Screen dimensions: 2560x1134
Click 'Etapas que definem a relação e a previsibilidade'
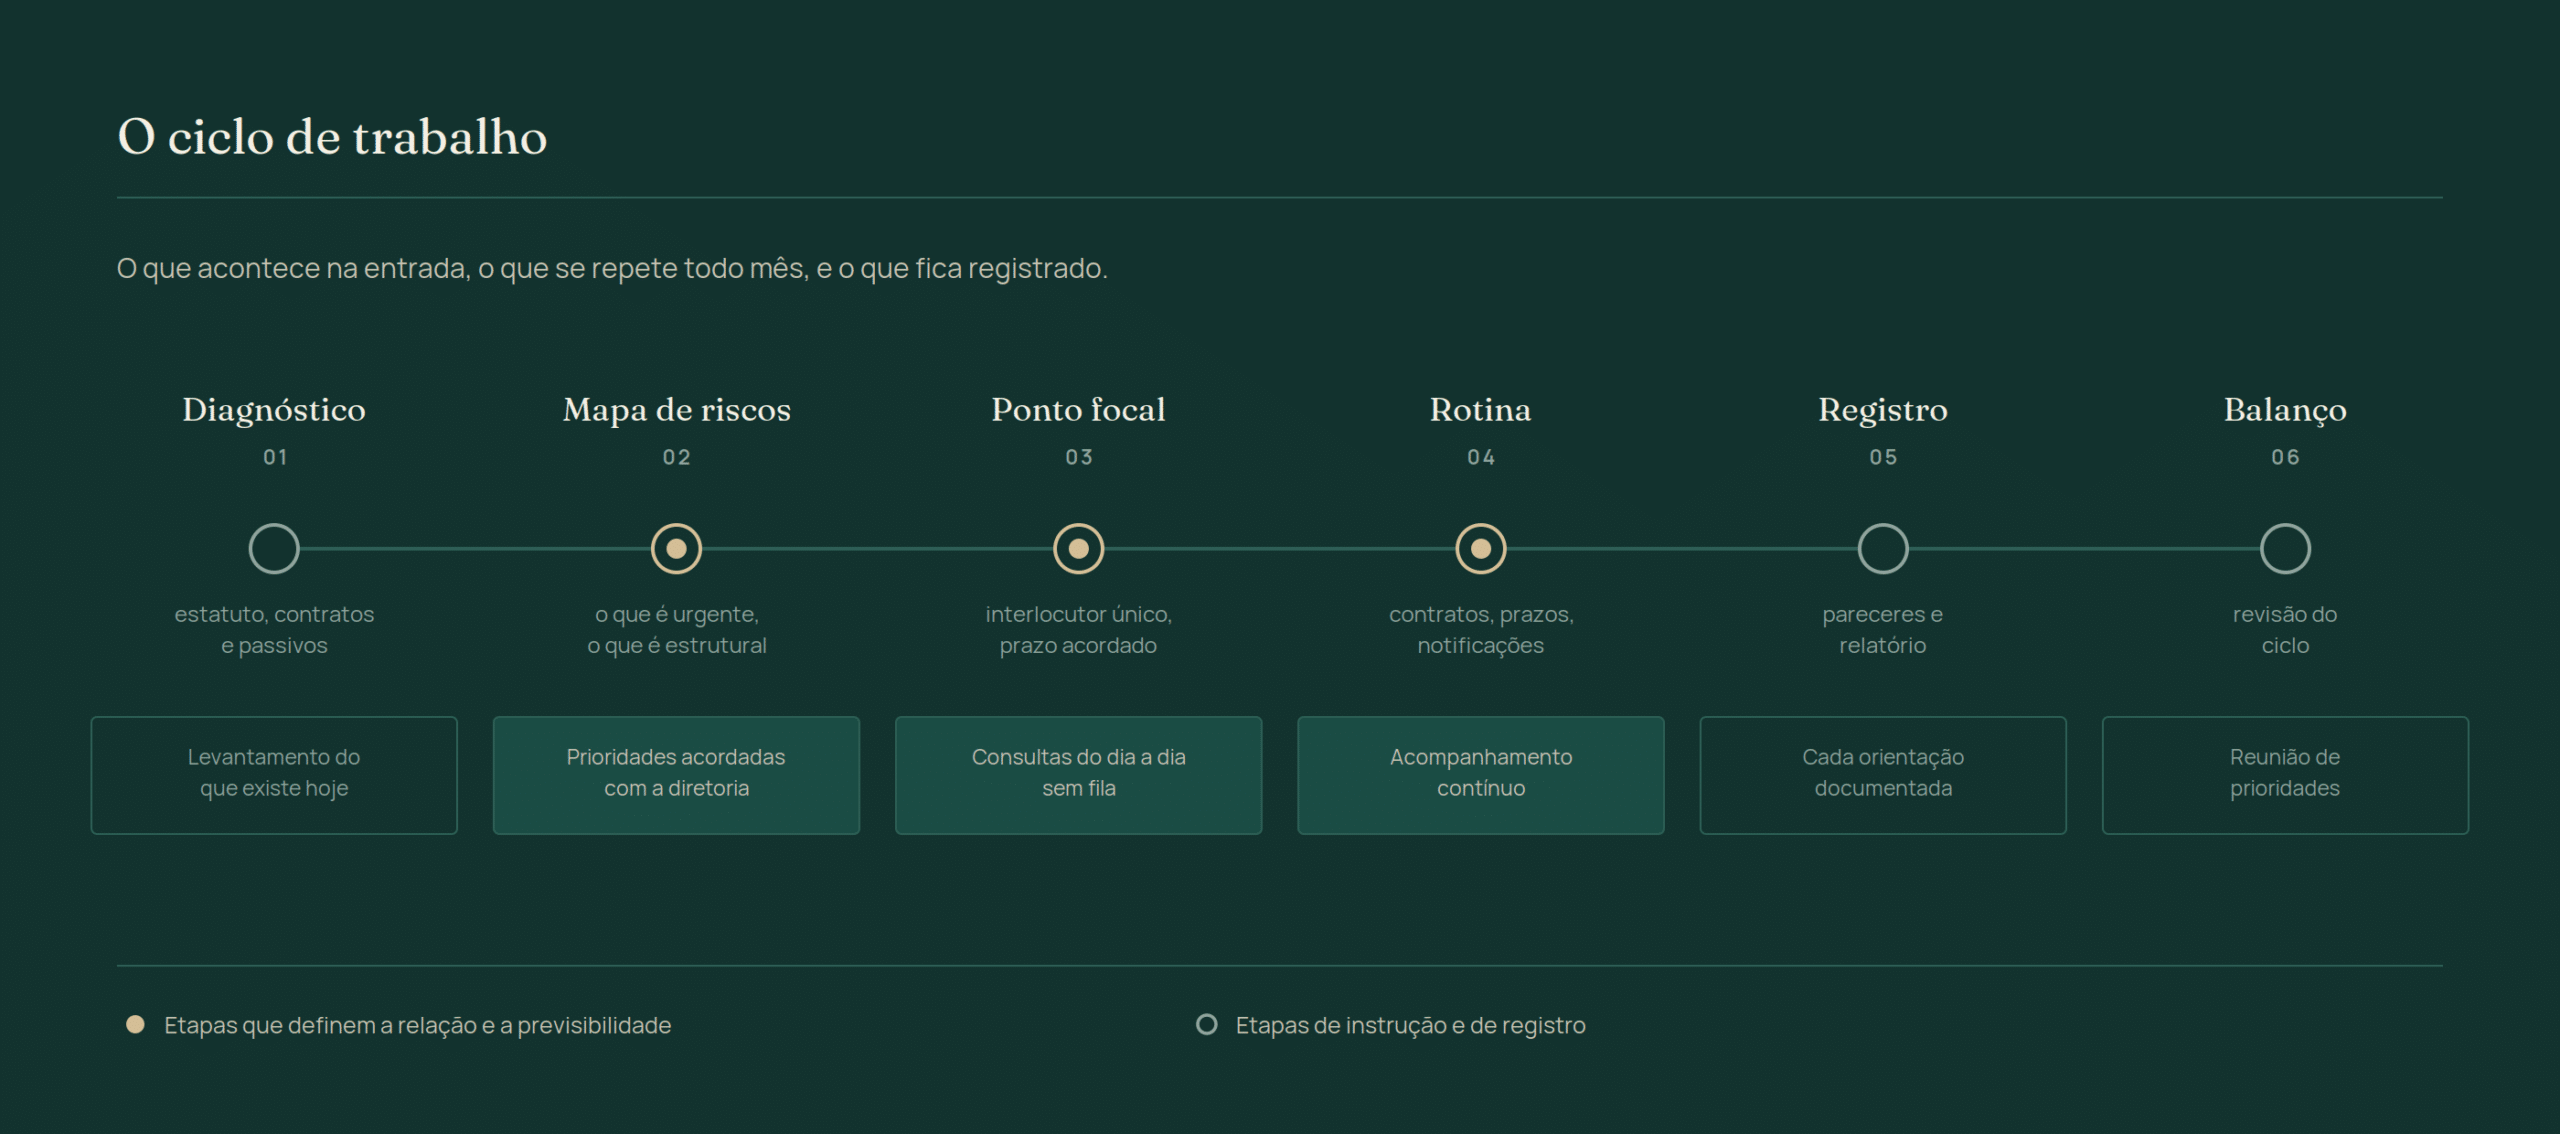pyautogui.click(x=417, y=1025)
